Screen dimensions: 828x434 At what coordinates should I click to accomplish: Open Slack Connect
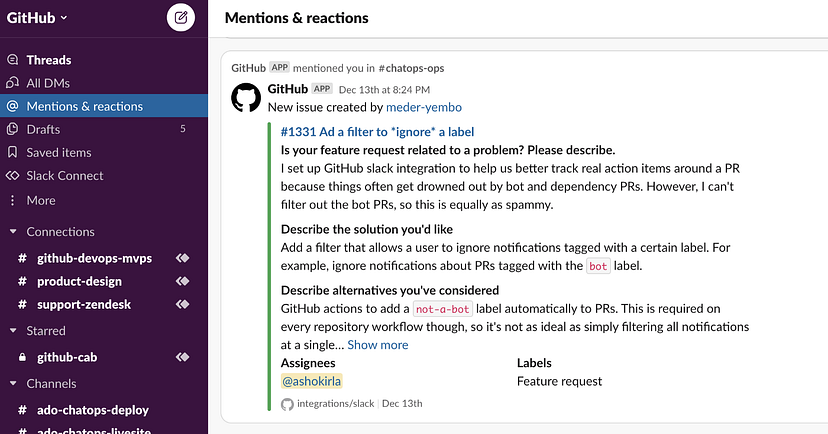65,175
